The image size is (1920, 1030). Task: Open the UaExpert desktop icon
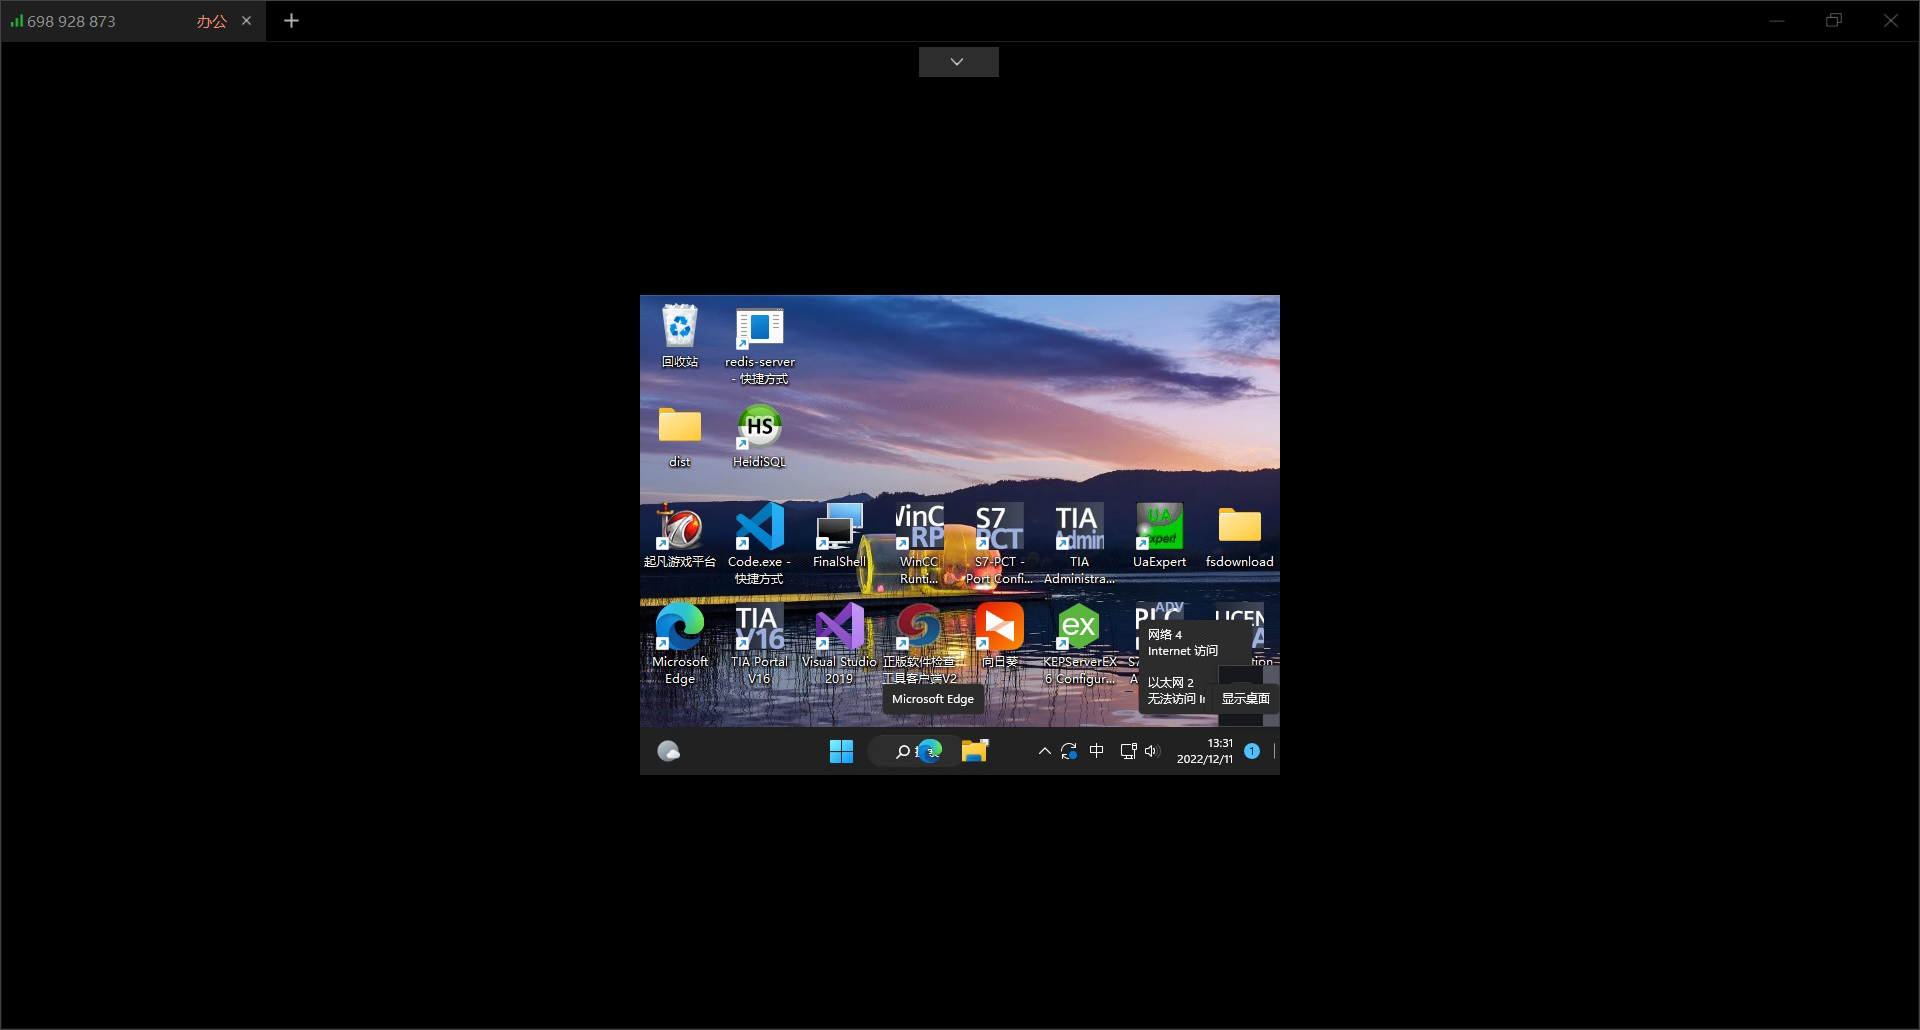(x=1160, y=536)
